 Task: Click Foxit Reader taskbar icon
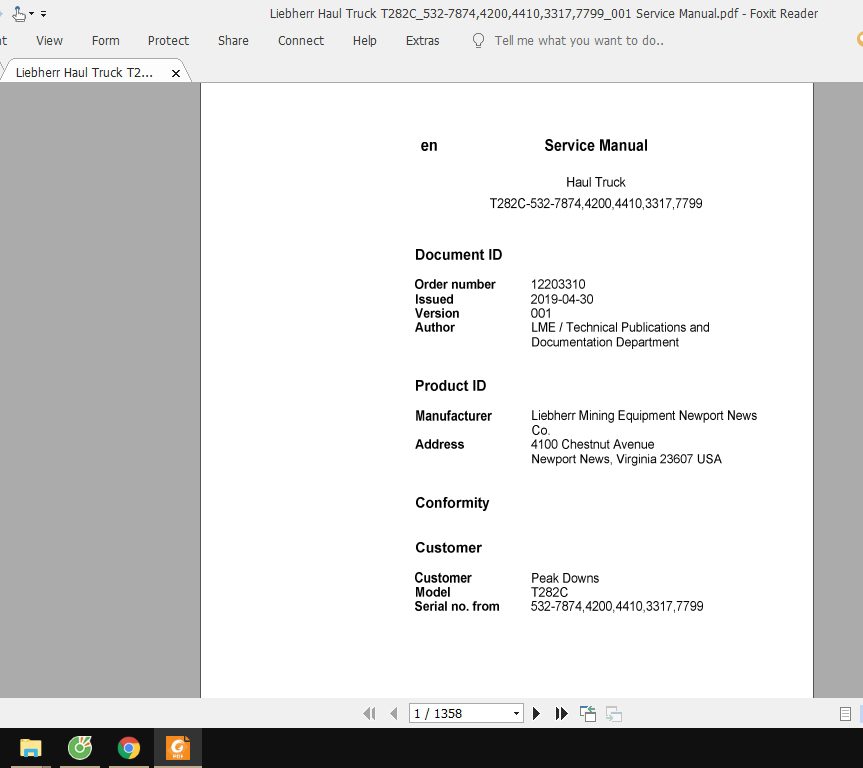(x=178, y=748)
